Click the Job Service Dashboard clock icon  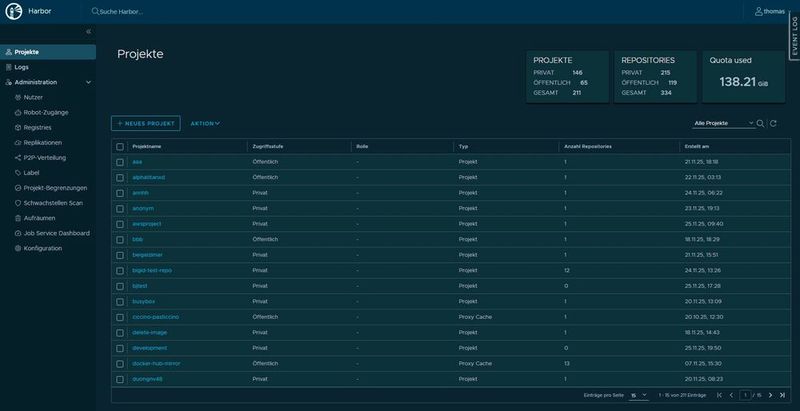(x=18, y=234)
